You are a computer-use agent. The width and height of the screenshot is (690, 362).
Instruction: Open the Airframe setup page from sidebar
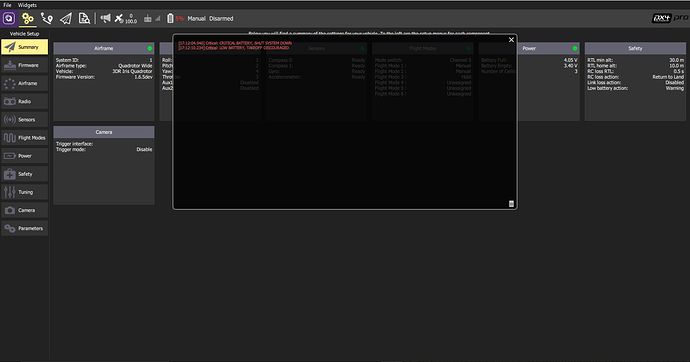point(25,83)
